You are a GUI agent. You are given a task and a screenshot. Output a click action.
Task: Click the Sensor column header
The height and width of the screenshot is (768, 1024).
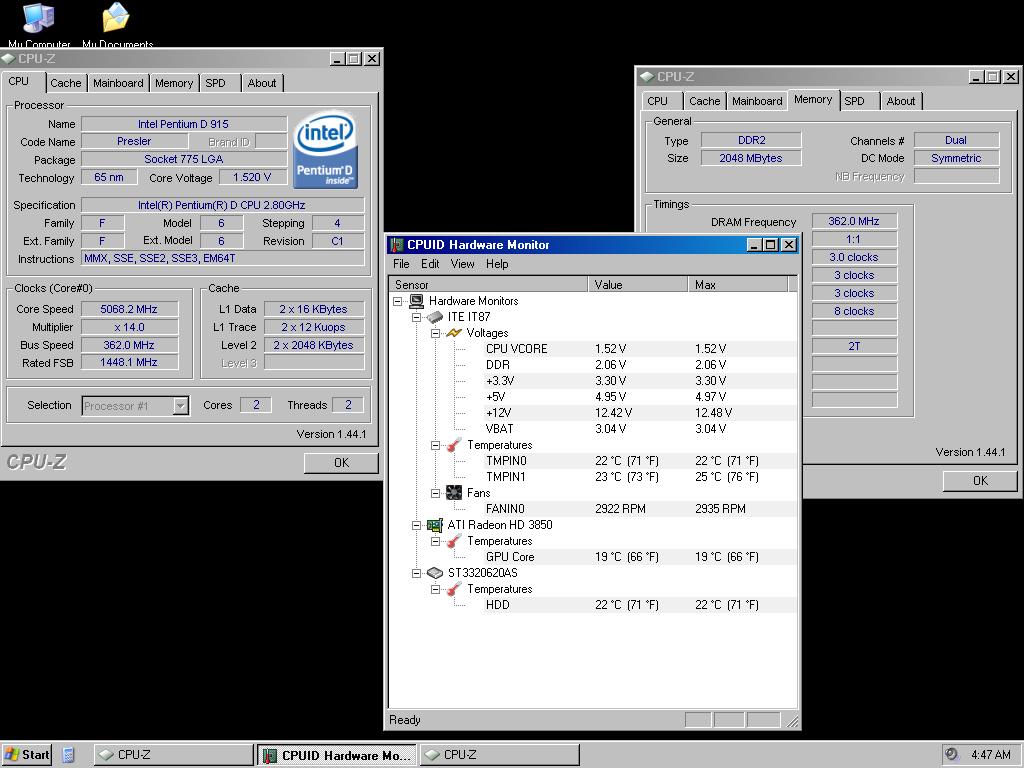point(488,285)
